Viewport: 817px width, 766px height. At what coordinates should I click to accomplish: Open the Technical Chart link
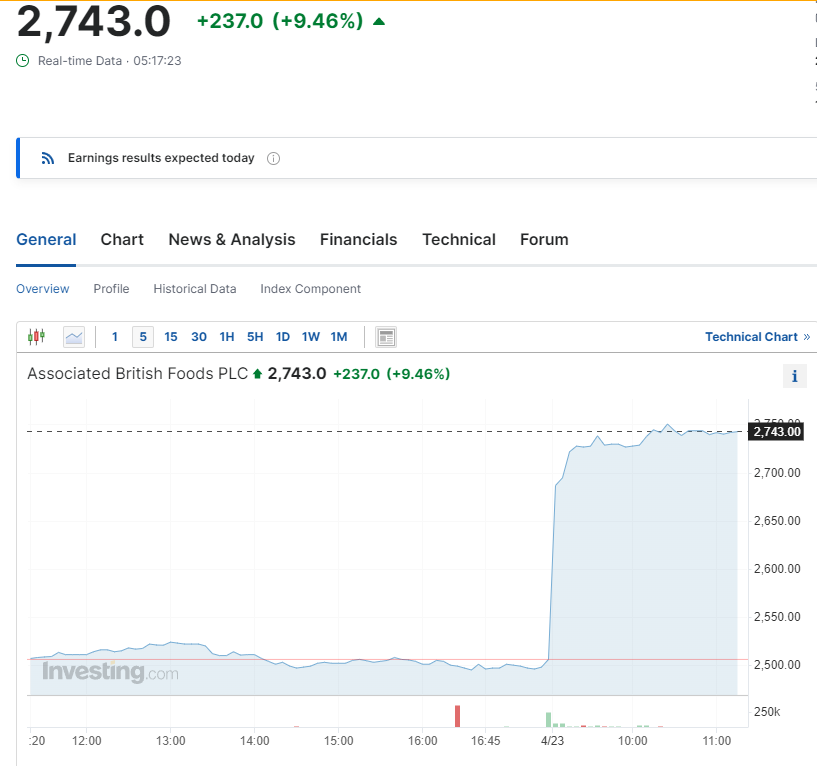pos(758,337)
